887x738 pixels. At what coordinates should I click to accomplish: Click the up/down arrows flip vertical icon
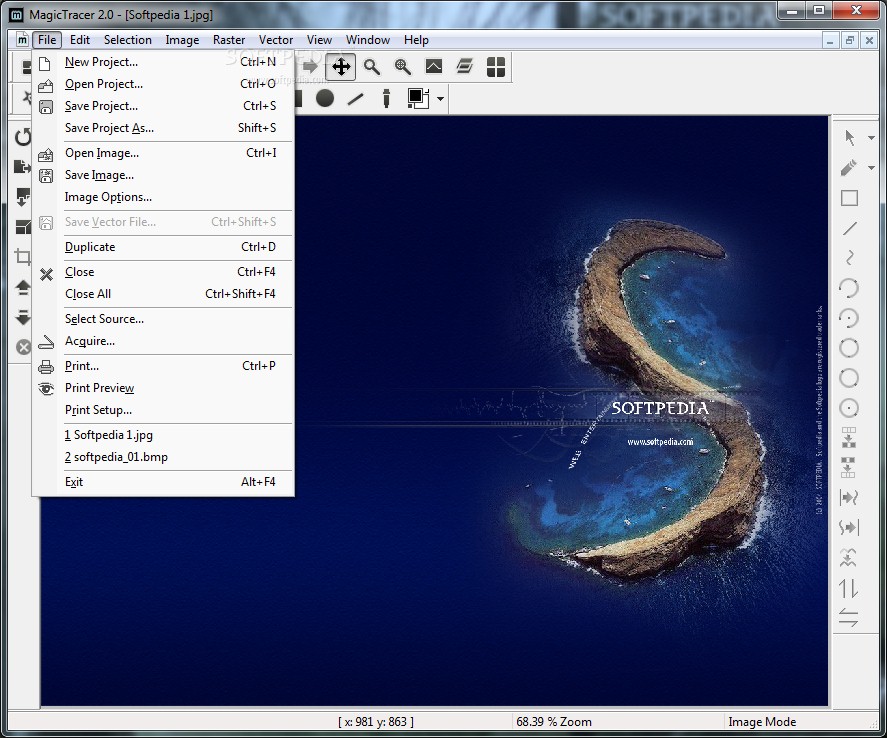click(849, 588)
